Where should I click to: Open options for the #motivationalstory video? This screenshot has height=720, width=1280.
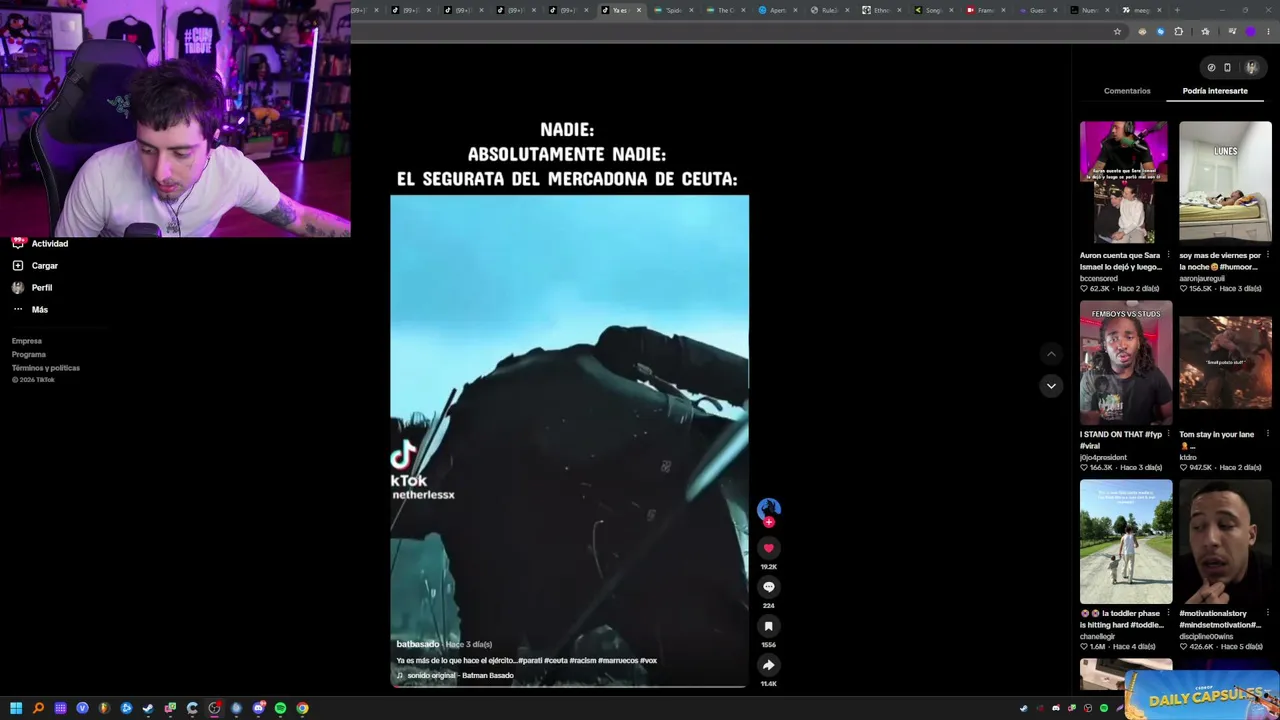pos(1267,613)
